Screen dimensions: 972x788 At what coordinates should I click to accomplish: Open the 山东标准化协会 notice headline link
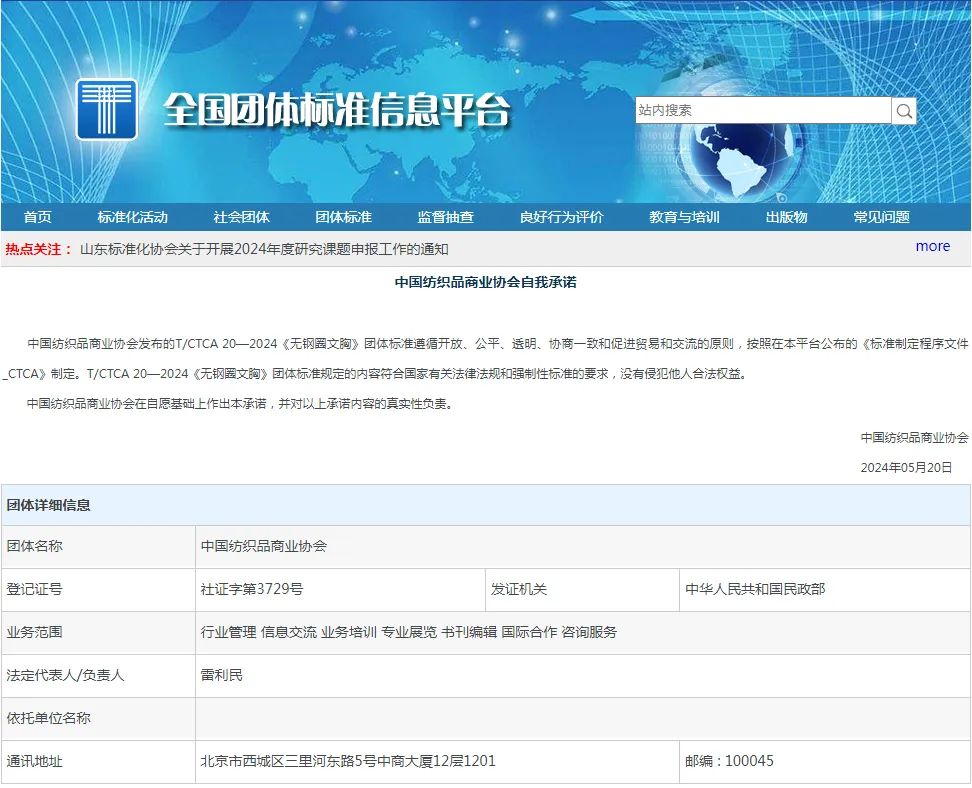[x=264, y=249]
